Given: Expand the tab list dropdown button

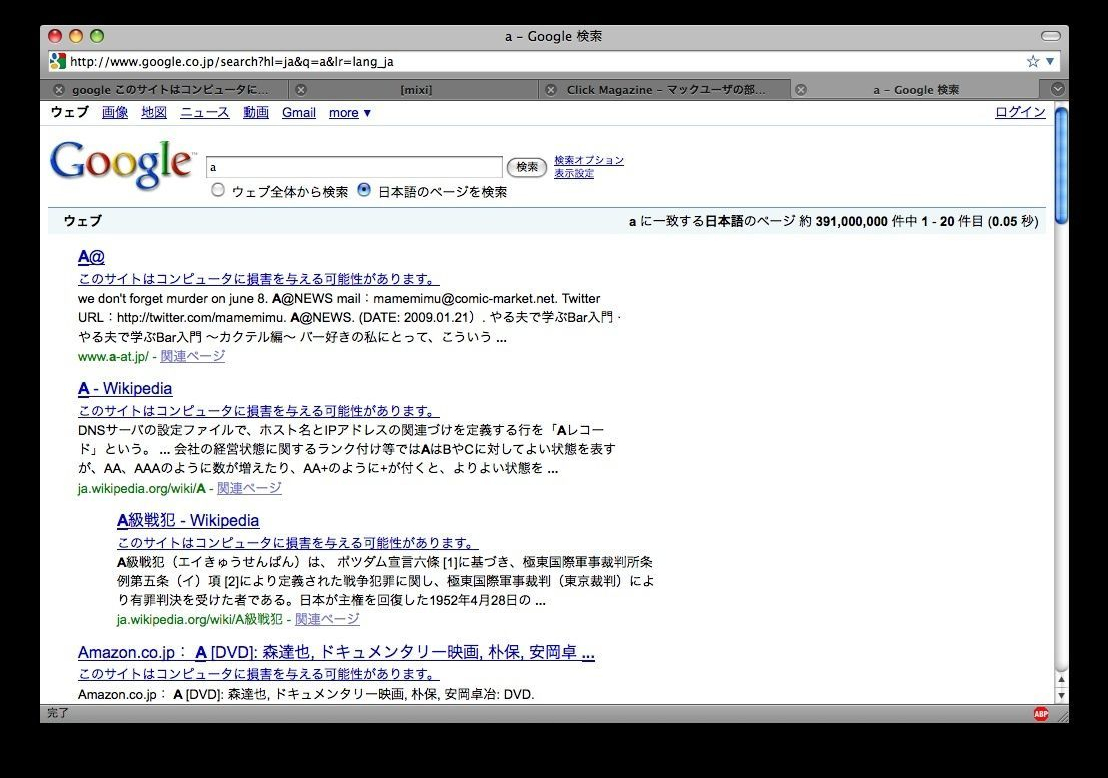Looking at the screenshot, I should click(1058, 89).
